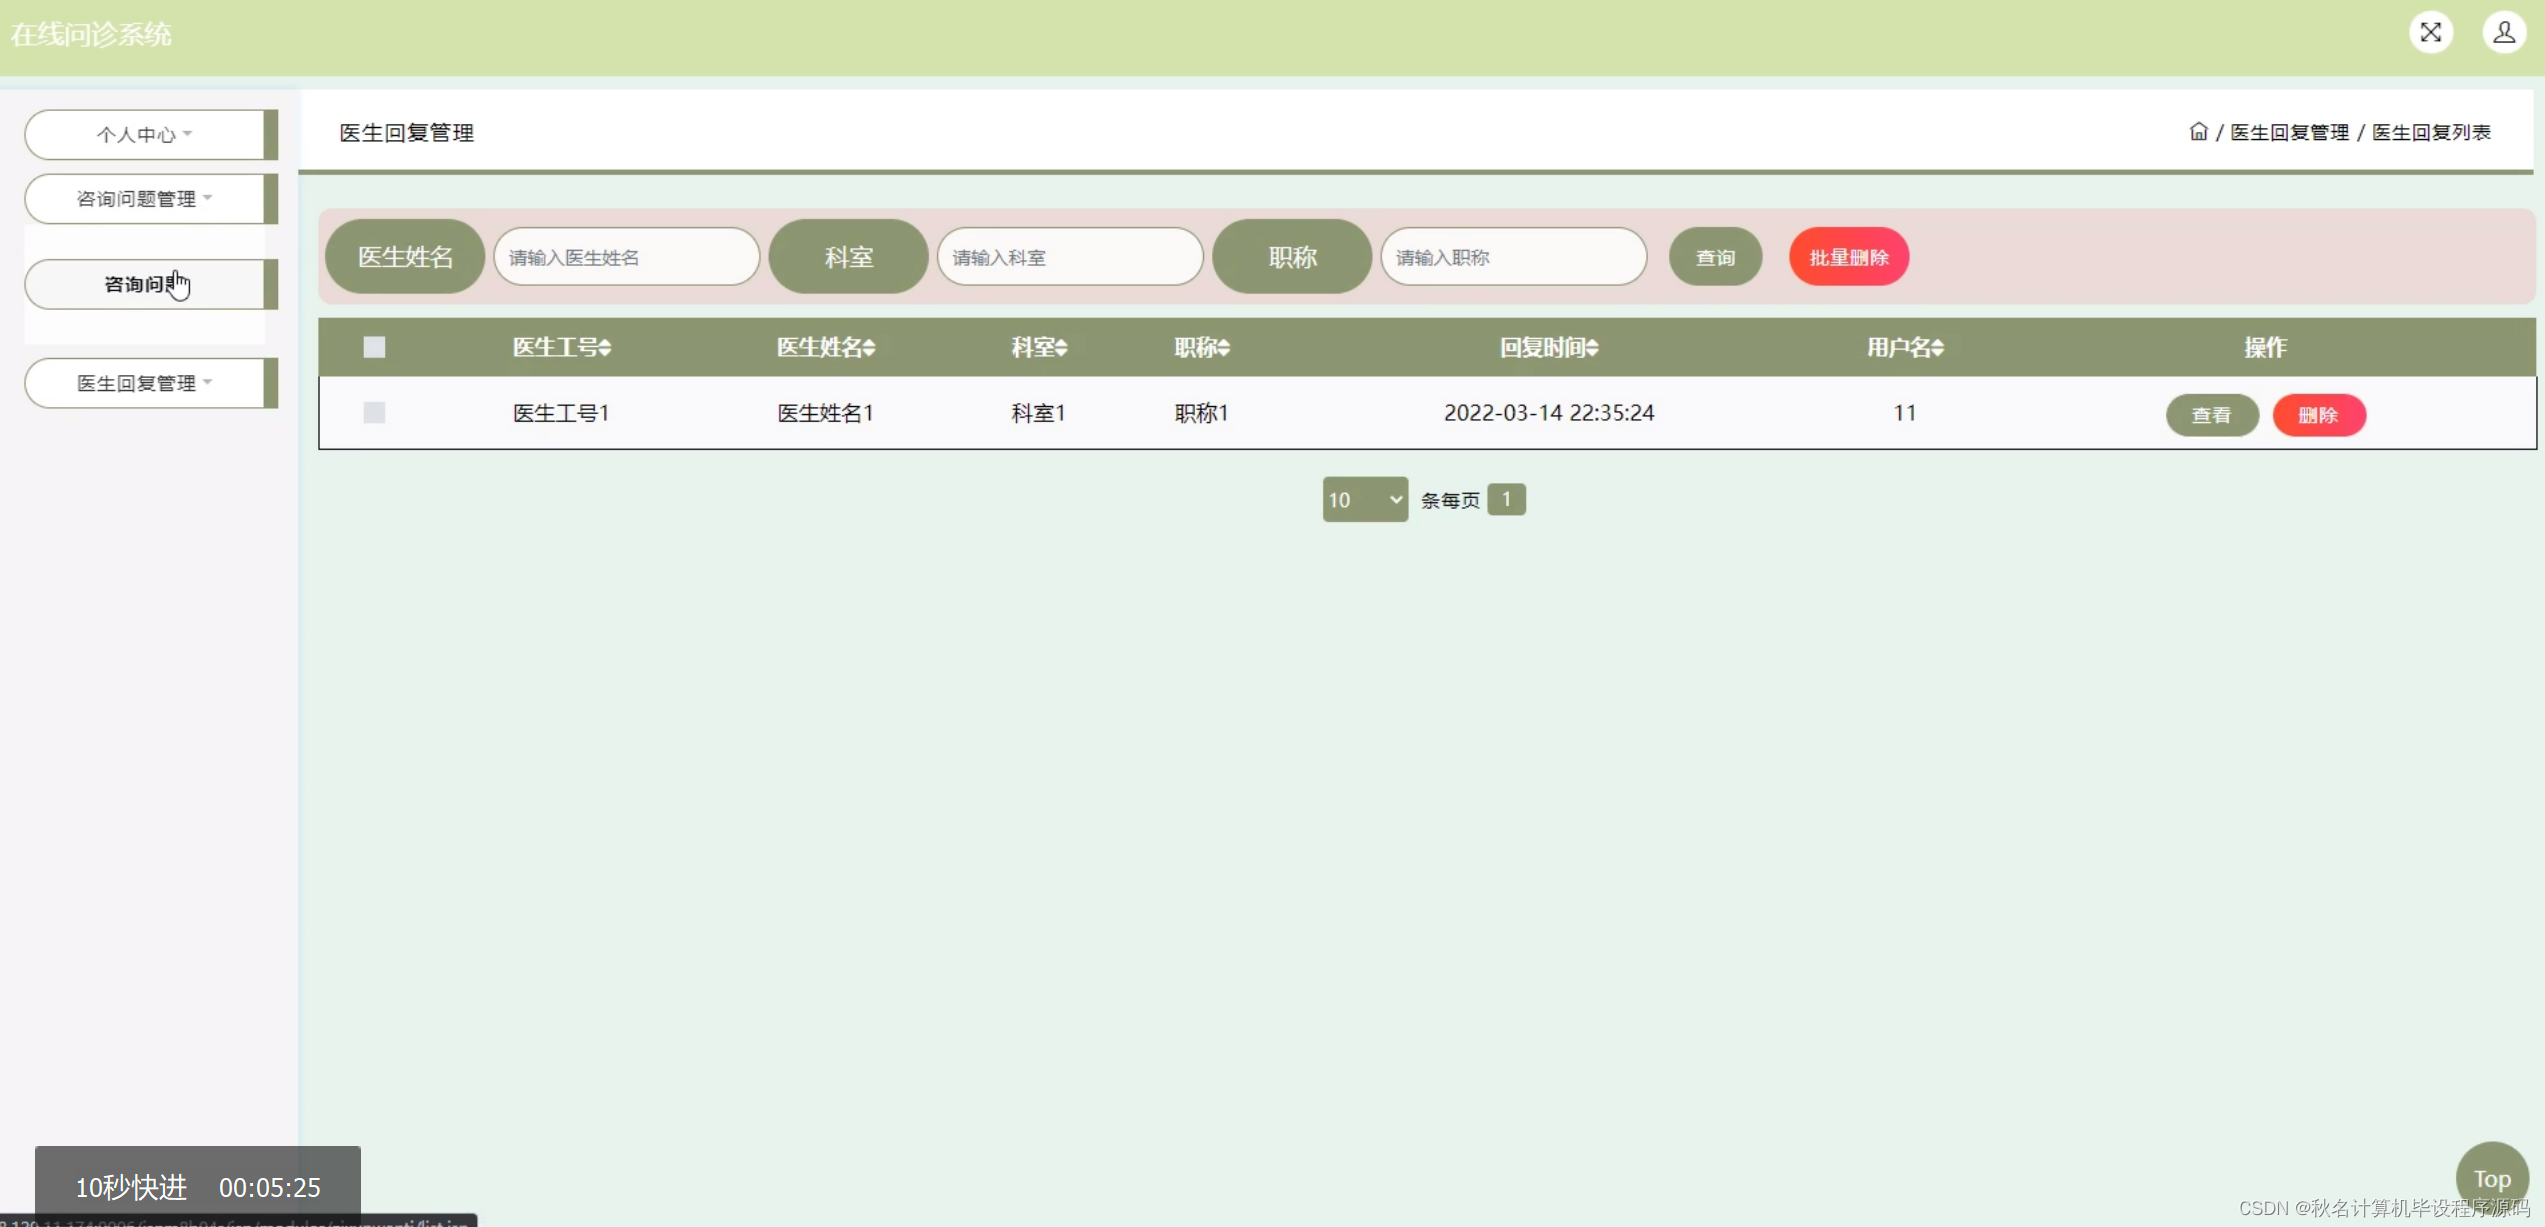Toggle the select-all checkbox in table header
The height and width of the screenshot is (1227, 2545).
[x=374, y=347]
